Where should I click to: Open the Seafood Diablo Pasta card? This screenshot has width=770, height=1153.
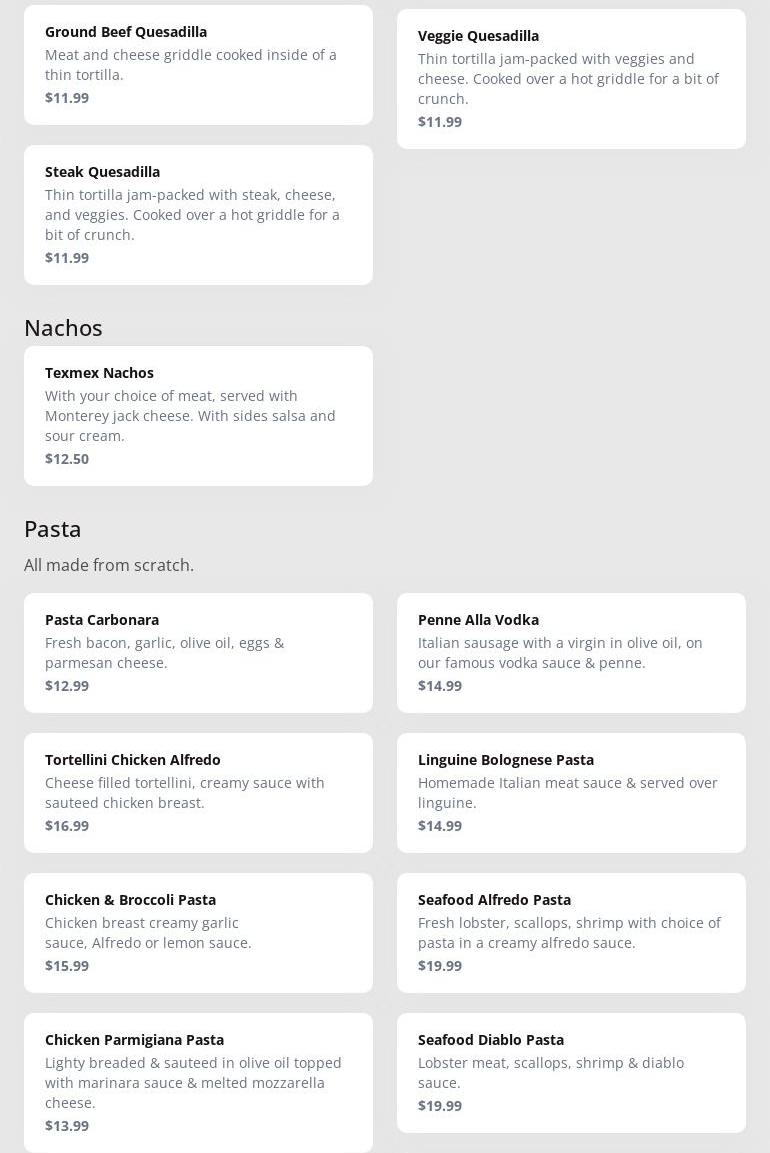point(571,1072)
